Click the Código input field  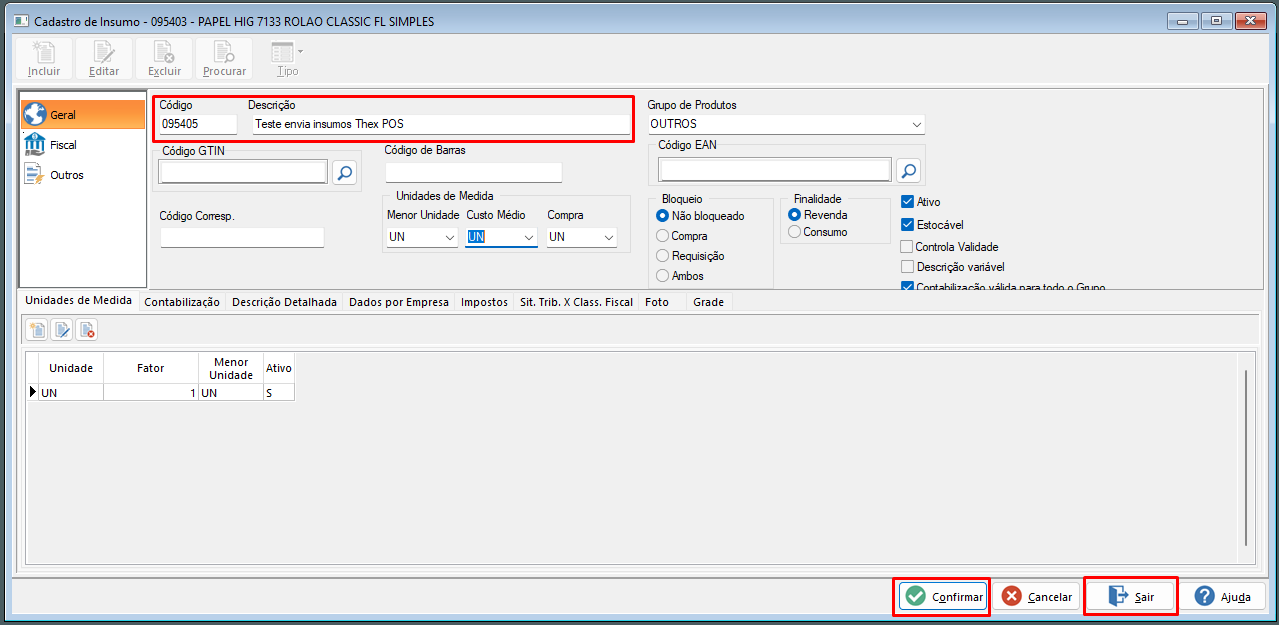pyautogui.click(x=198, y=124)
